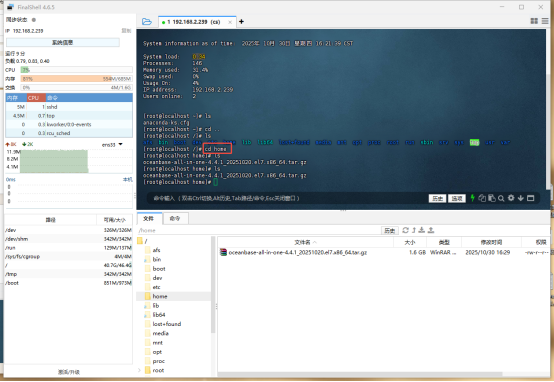This screenshot has height=382, width=554.
Task: Sort files by 大小 column header
Action: [410, 242]
